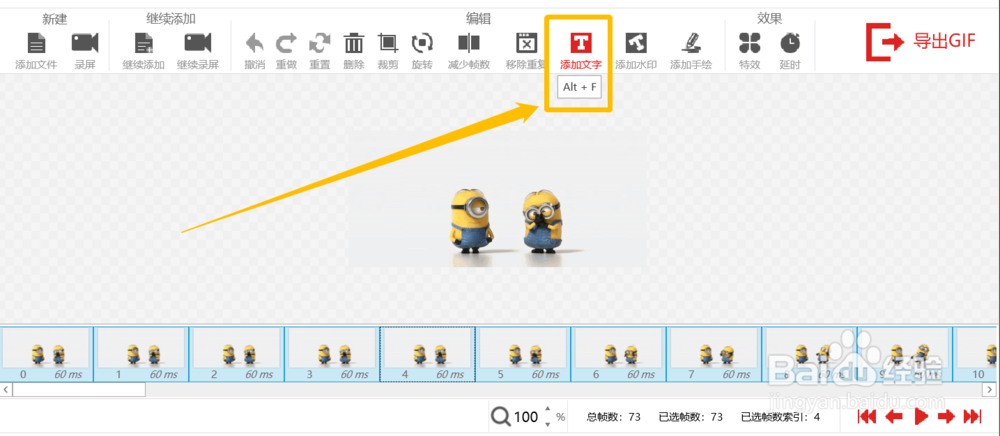This screenshot has width=1000, height=436.
Task: Click the 已选帧数: 73 status text
Action: (691, 418)
